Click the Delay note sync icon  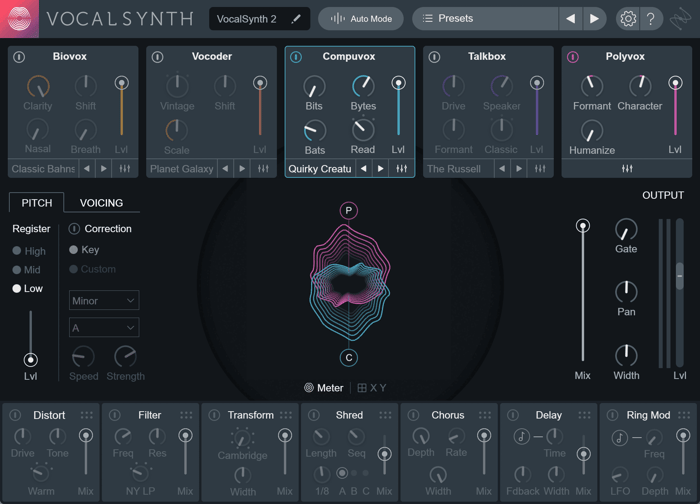click(521, 436)
